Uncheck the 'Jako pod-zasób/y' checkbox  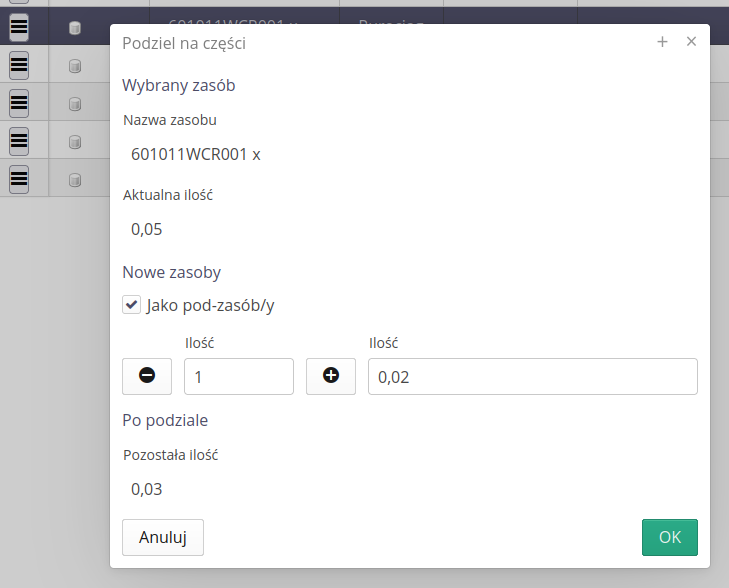click(x=131, y=305)
